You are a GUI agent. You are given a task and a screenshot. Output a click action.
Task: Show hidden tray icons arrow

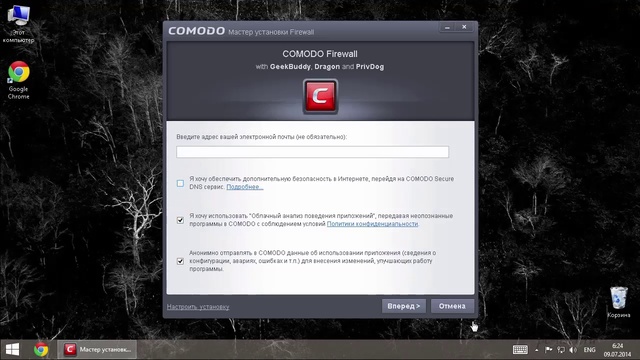click(536, 350)
